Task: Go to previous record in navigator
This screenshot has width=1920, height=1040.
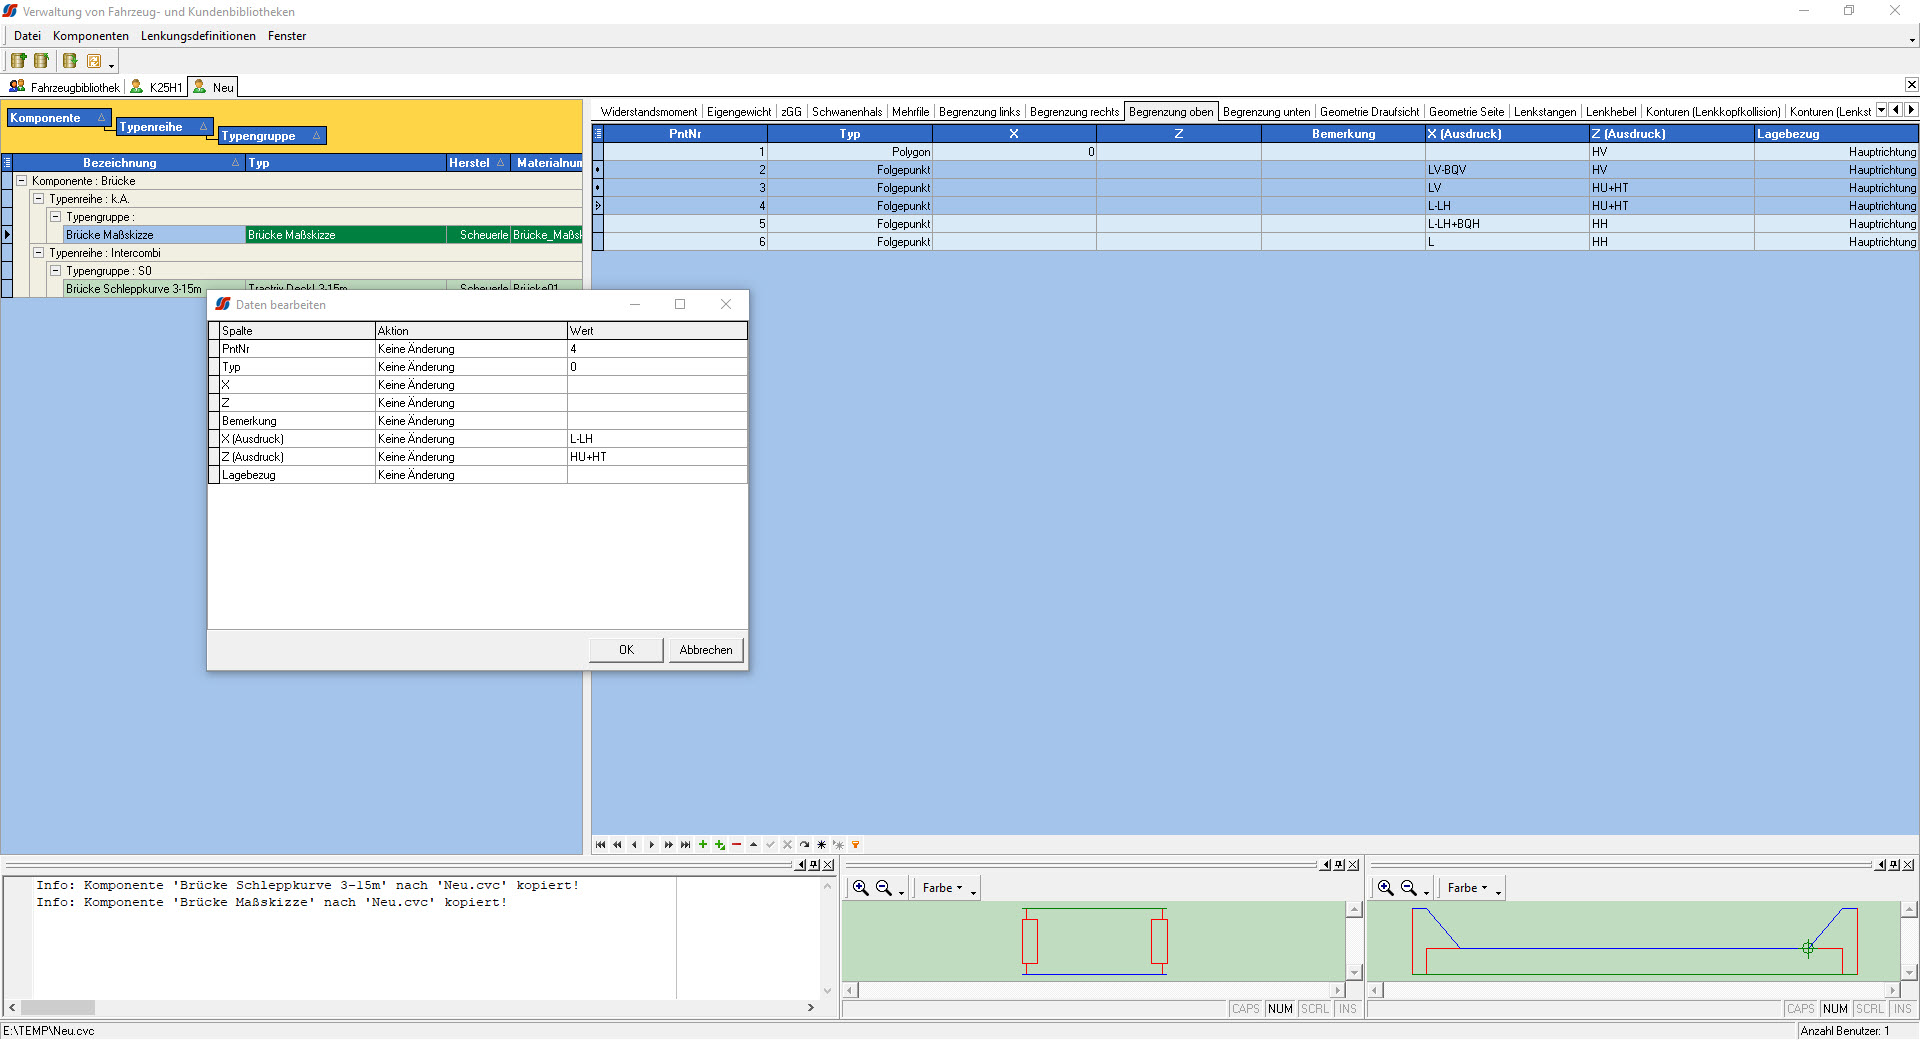Action: pyautogui.click(x=634, y=845)
